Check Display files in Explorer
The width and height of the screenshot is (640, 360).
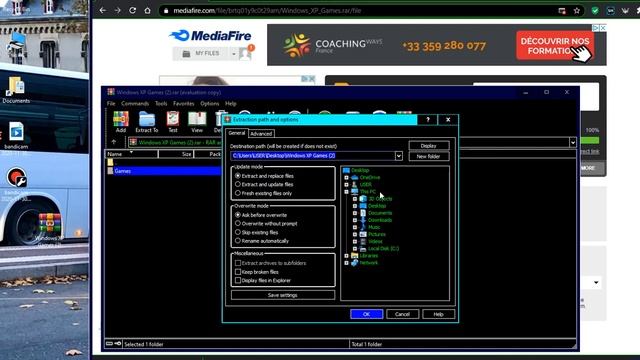[x=238, y=280]
